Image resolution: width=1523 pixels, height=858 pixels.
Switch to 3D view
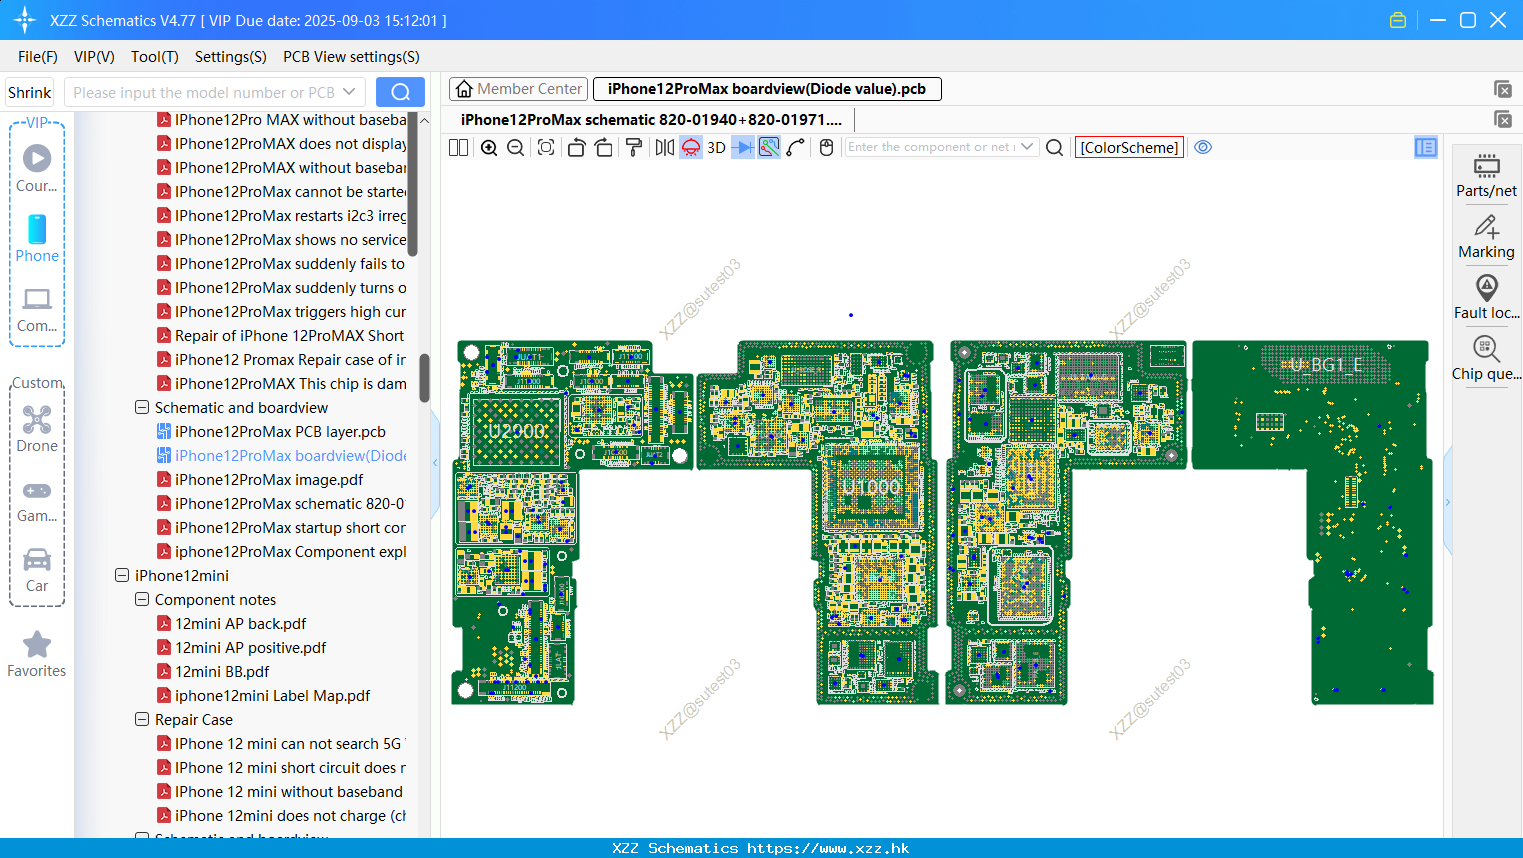pyautogui.click(x=716, y=147)
